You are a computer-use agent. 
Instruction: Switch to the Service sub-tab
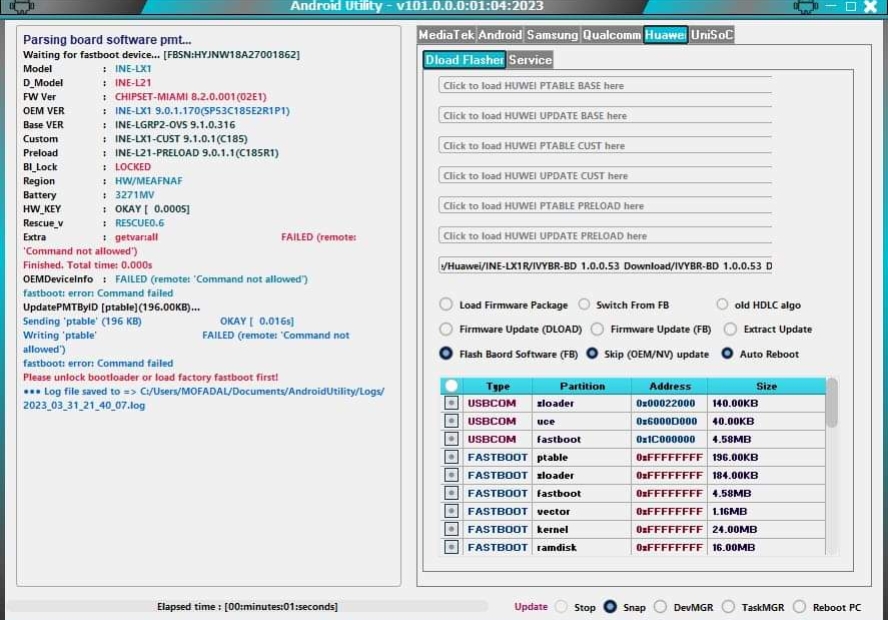[530, 60]
